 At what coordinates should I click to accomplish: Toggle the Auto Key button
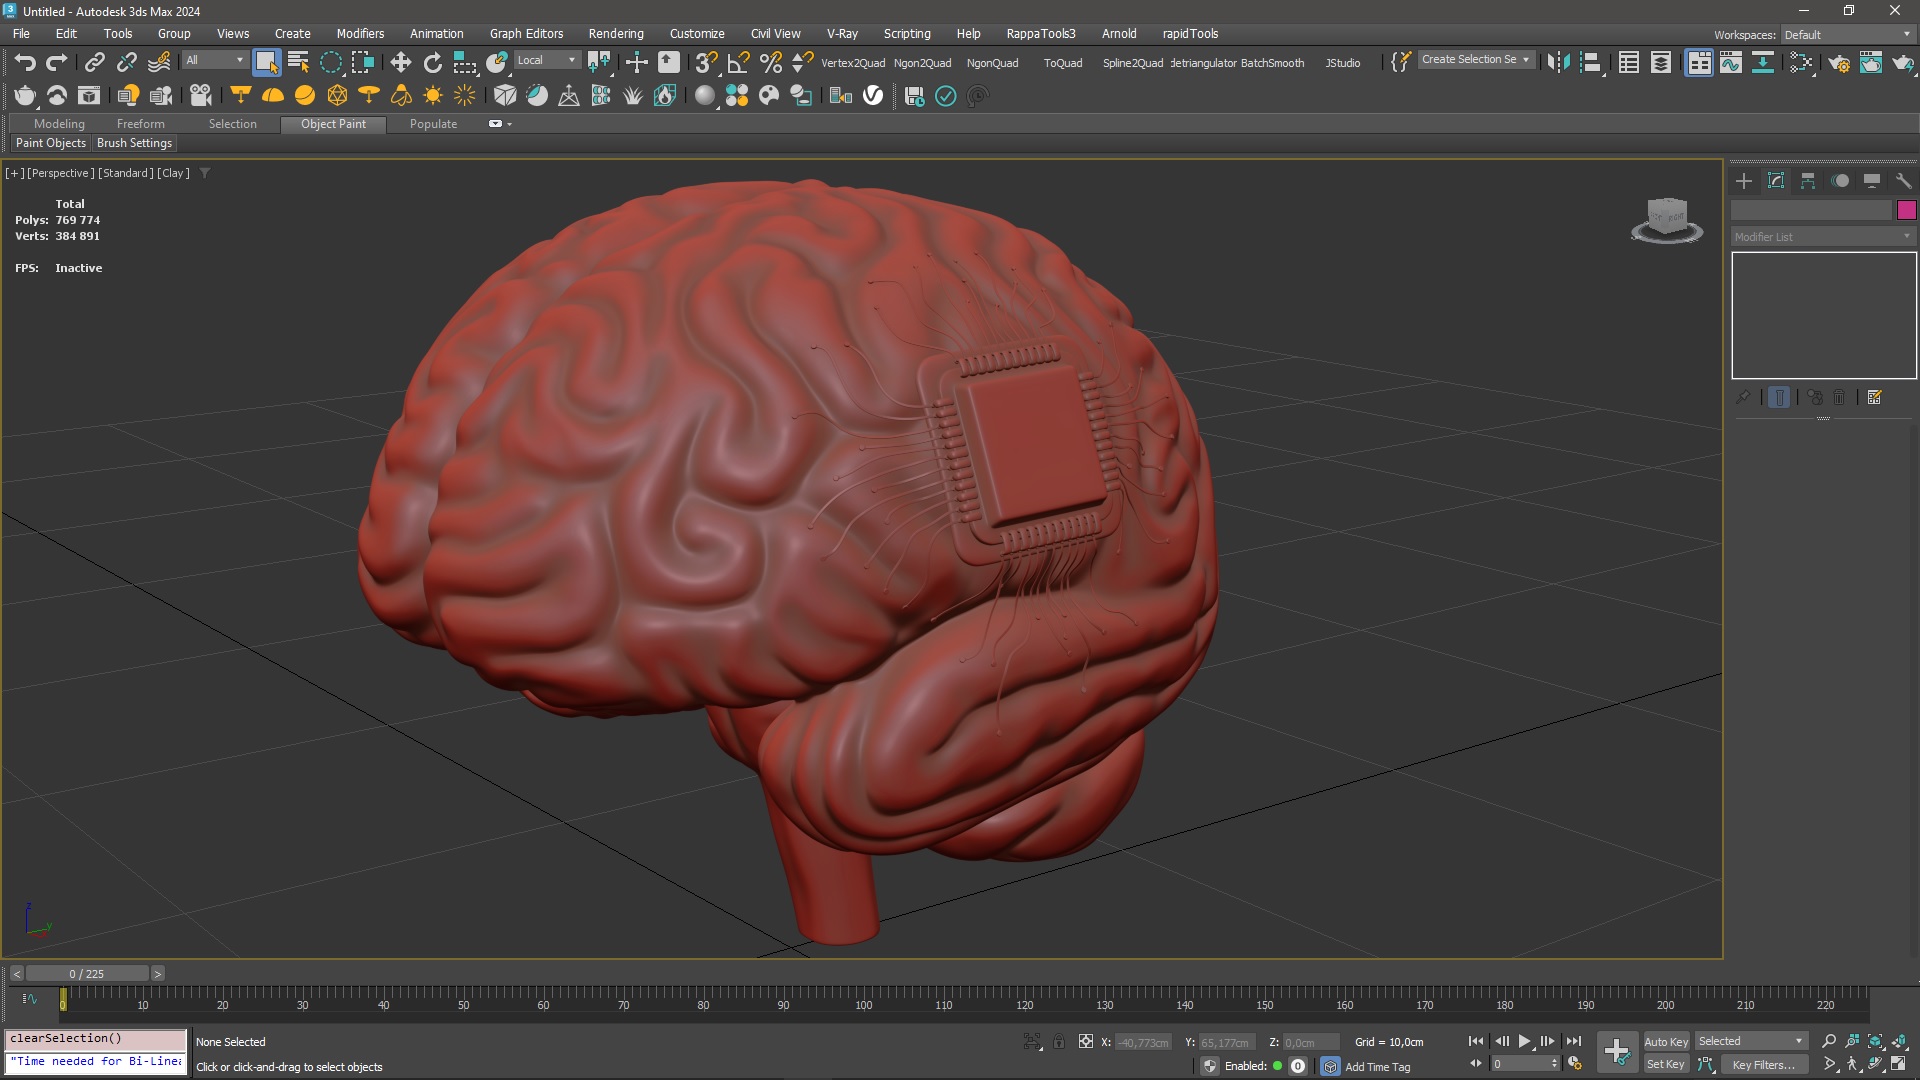[1665, 1041]
